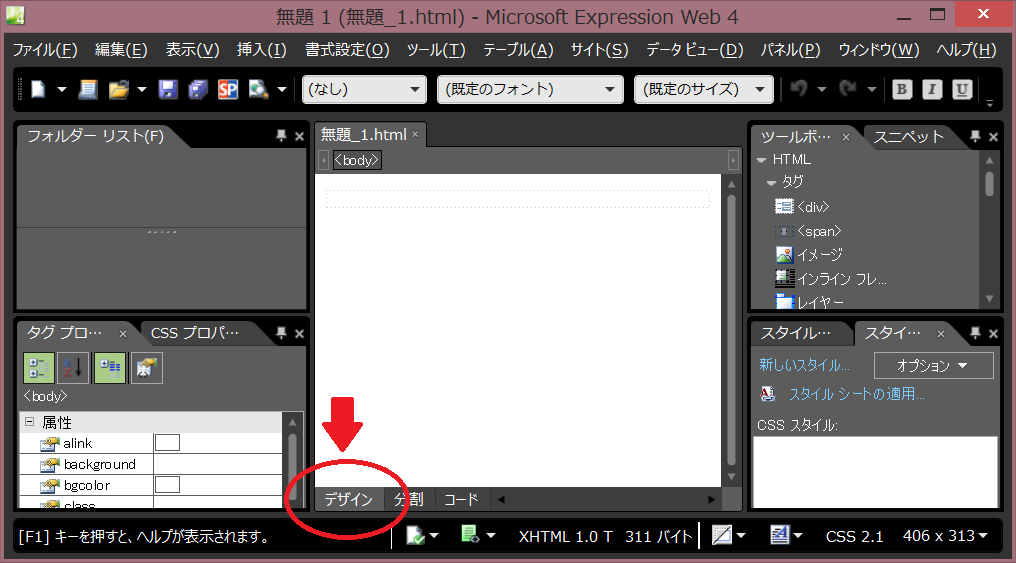
Task: Close the 無題_1.html tab
Action: (415, 135)
